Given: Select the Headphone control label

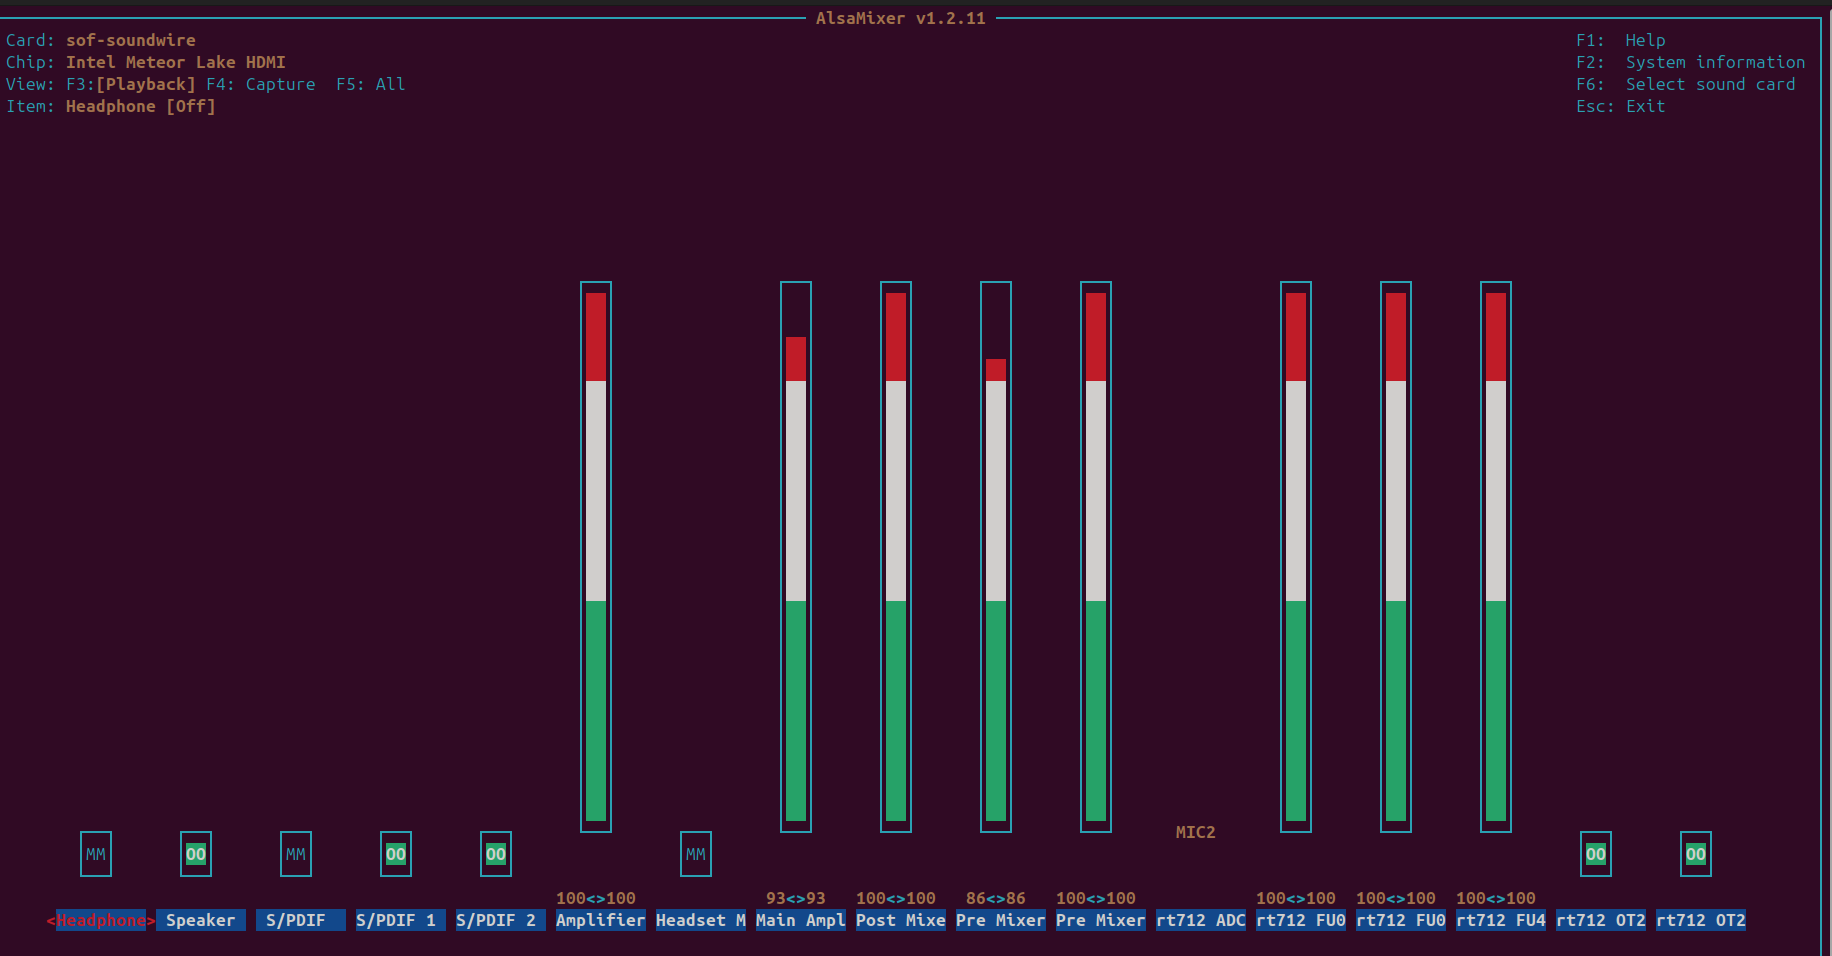Looking at the screenshot, I should (101, 920).
